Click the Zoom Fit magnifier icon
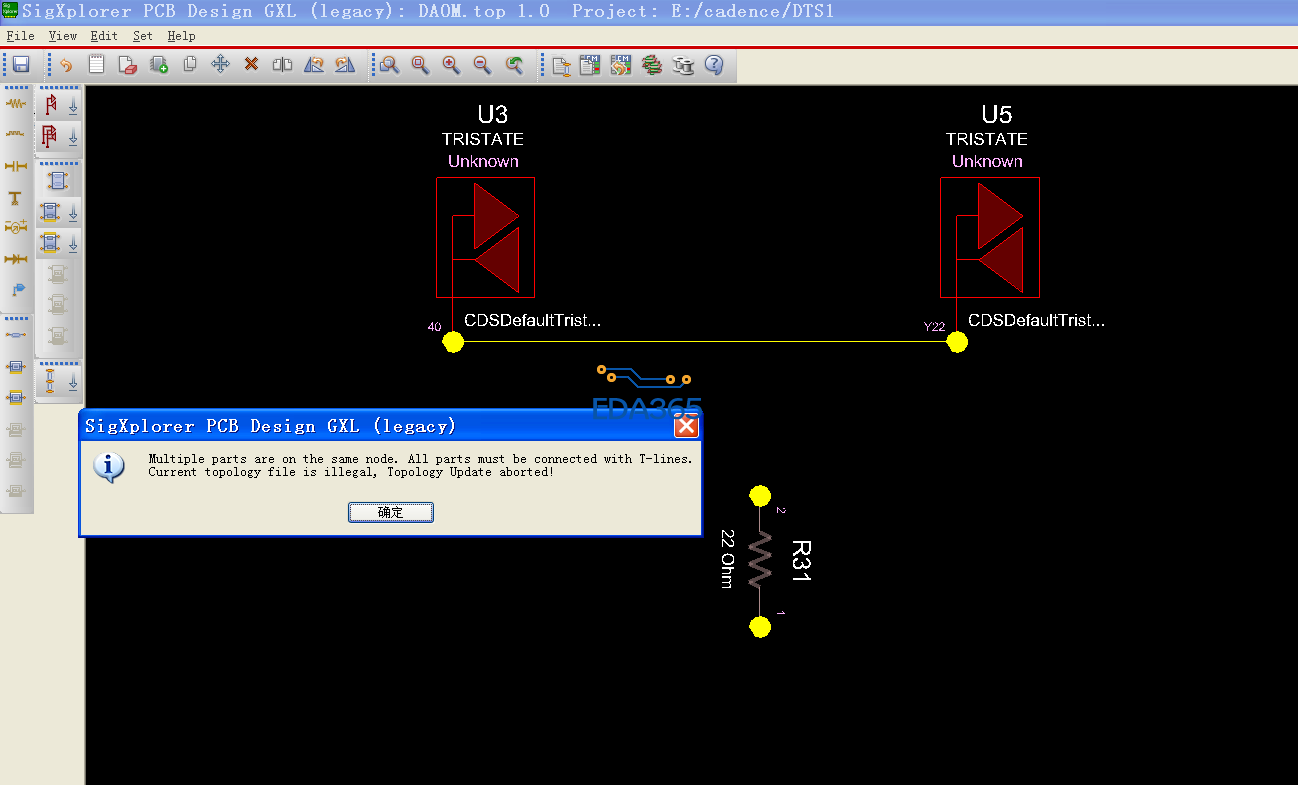 coord(420,65)
